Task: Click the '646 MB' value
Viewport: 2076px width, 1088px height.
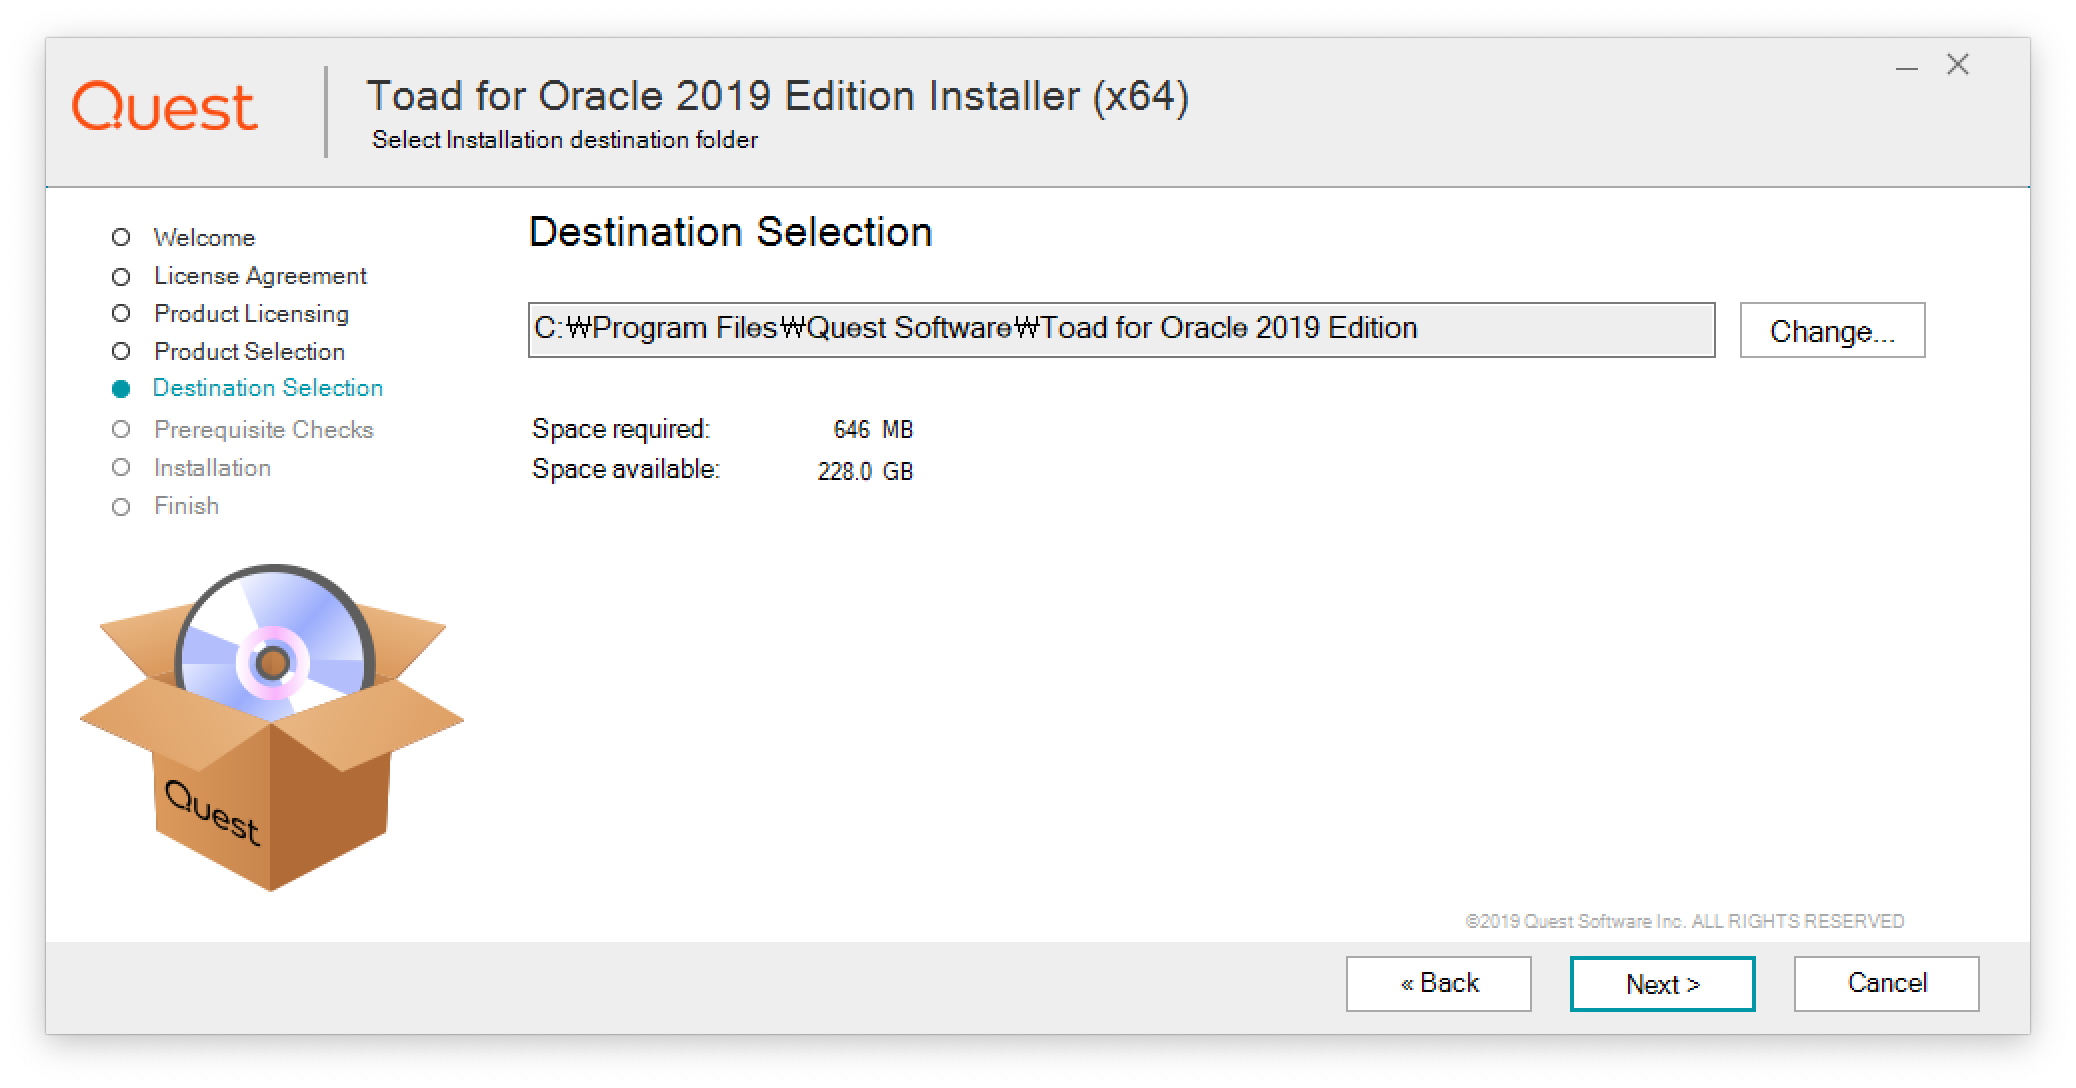Action: click(873, 430)
